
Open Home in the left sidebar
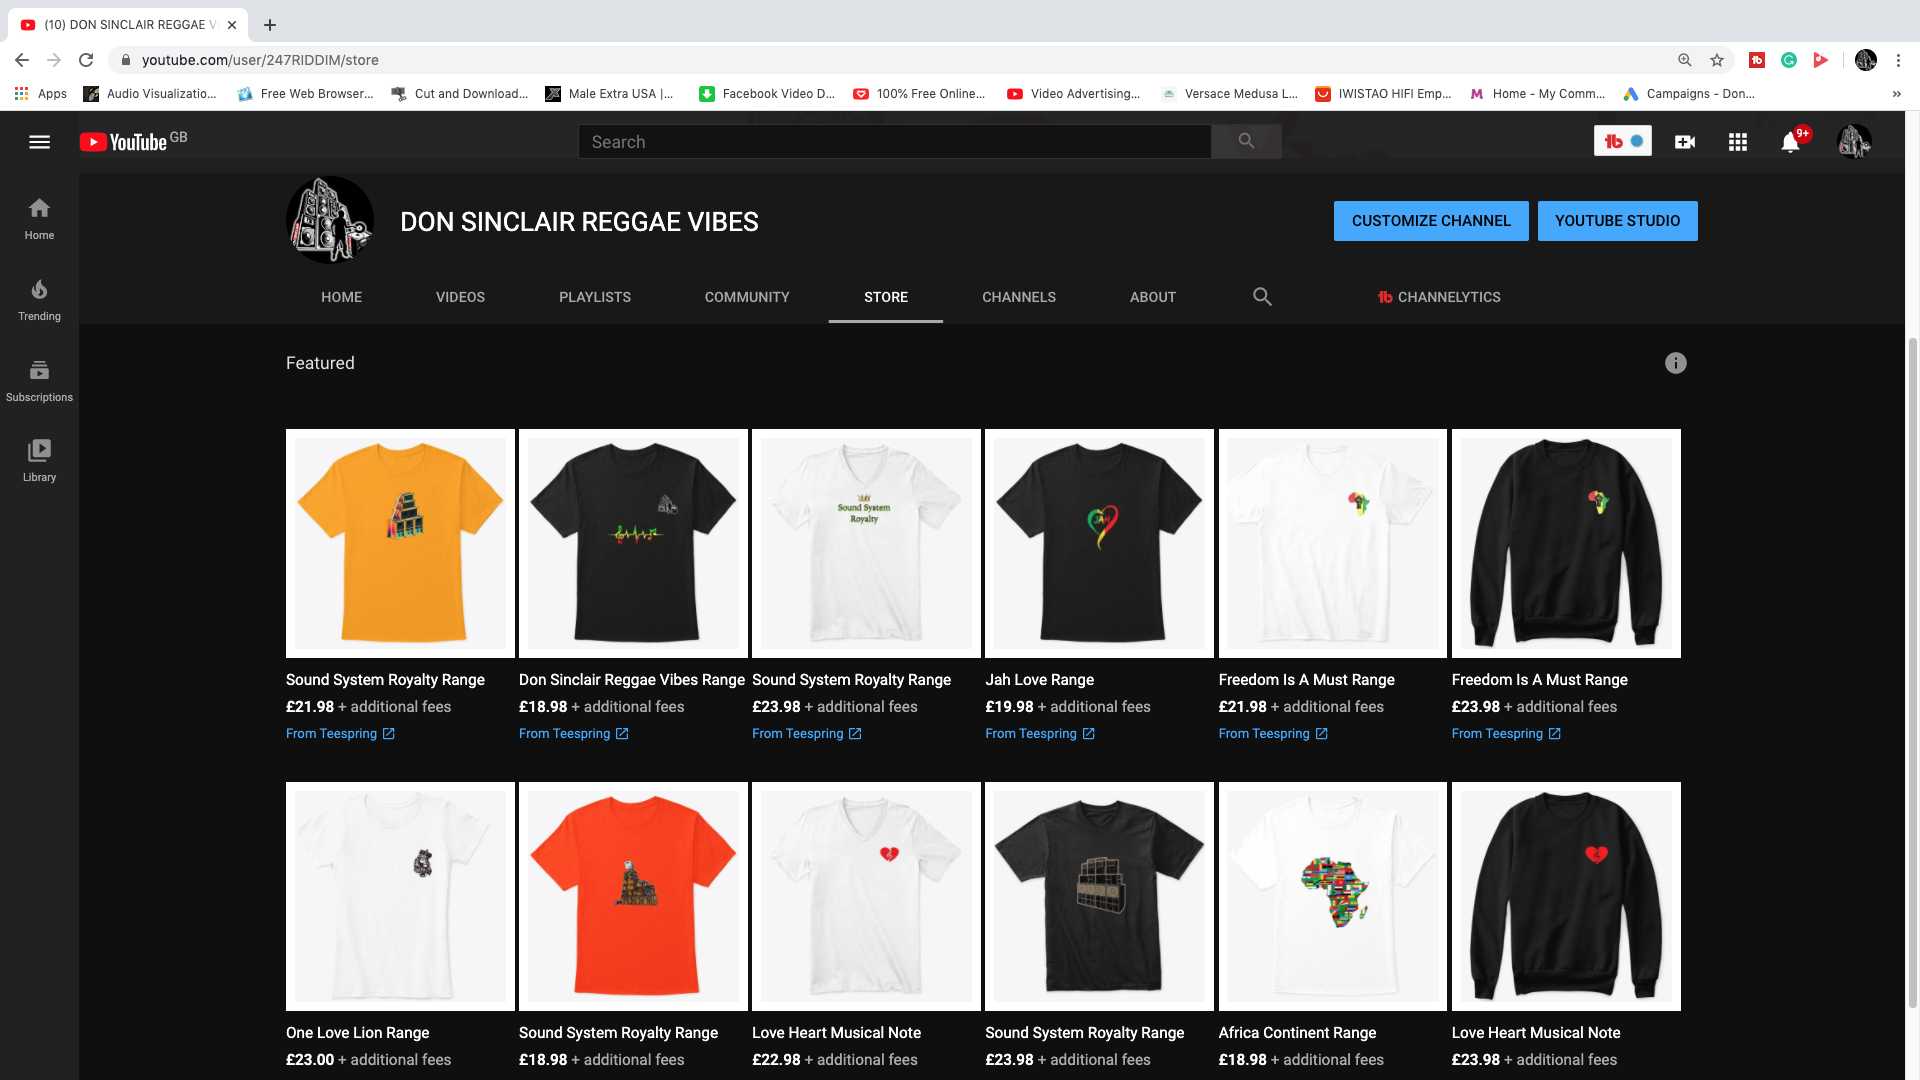[39, 219]
